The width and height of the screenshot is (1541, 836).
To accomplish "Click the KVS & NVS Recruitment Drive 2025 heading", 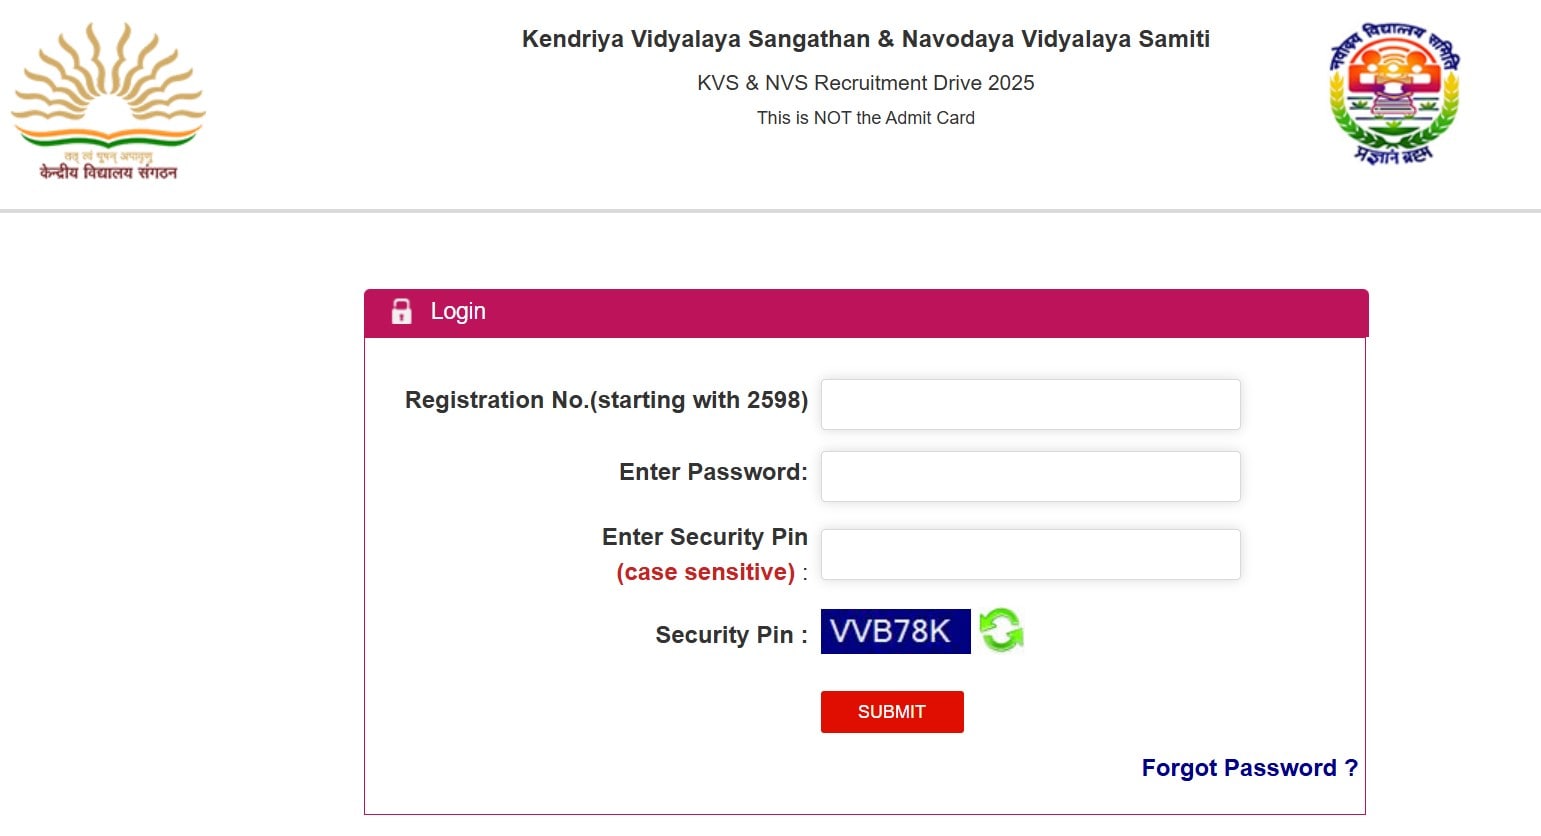I will pyautogui.click(x=865, y=83).
